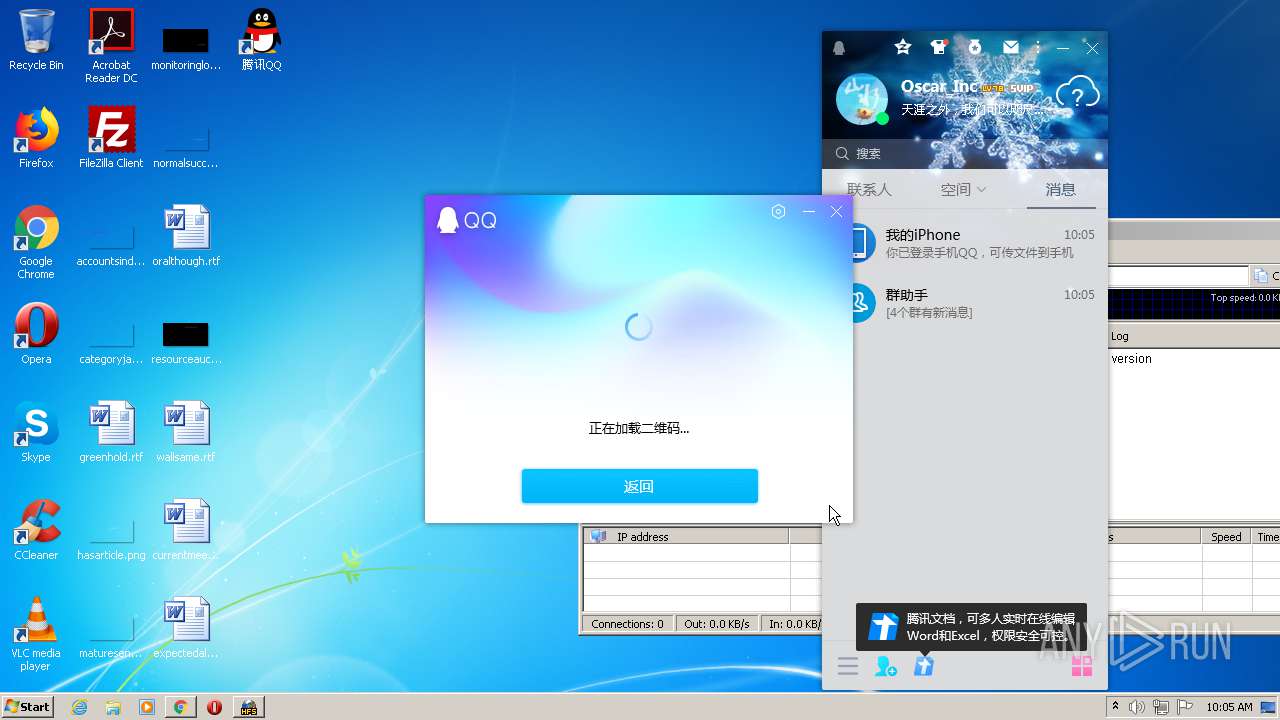The height and width of the screenshot is (720, 1280).
Task: Show hidden tray icons arrow
Action: (x=1116, y=707)
